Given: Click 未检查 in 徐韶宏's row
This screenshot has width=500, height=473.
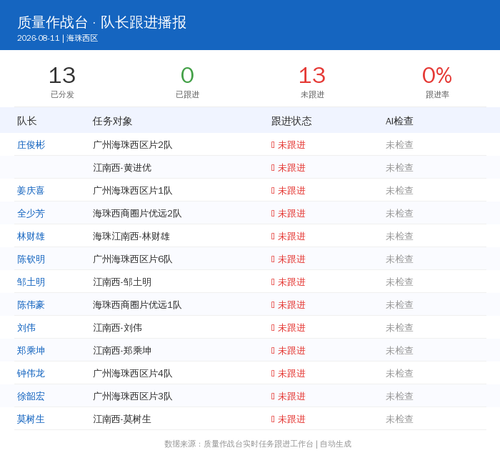Looking at the screenshot, I should point(399,396).
